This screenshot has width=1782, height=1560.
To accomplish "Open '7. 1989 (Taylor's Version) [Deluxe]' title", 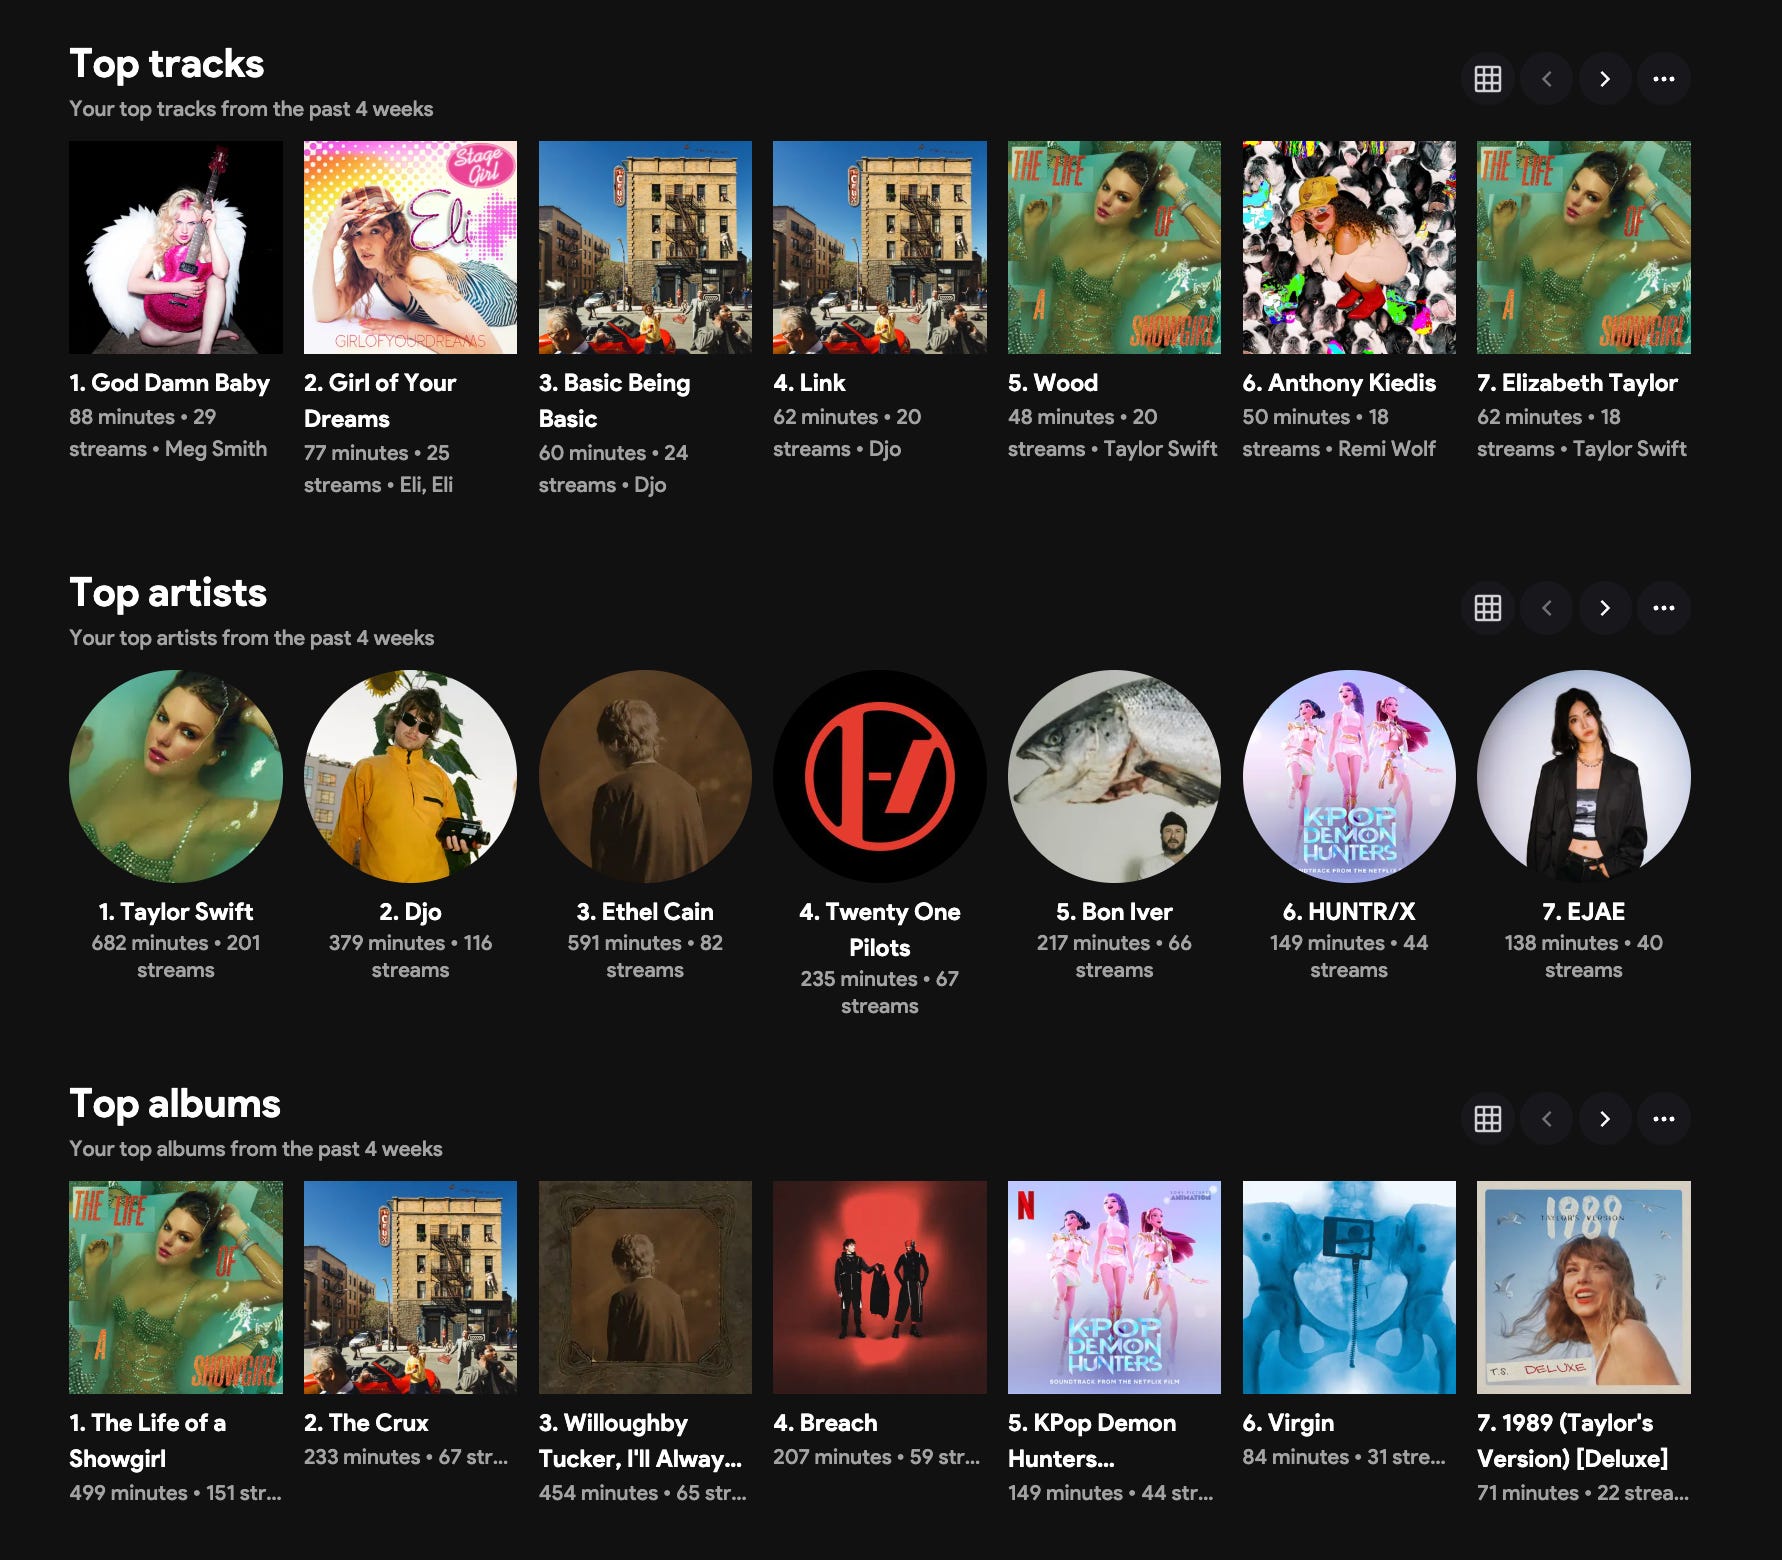I will click(1572, 1441).
